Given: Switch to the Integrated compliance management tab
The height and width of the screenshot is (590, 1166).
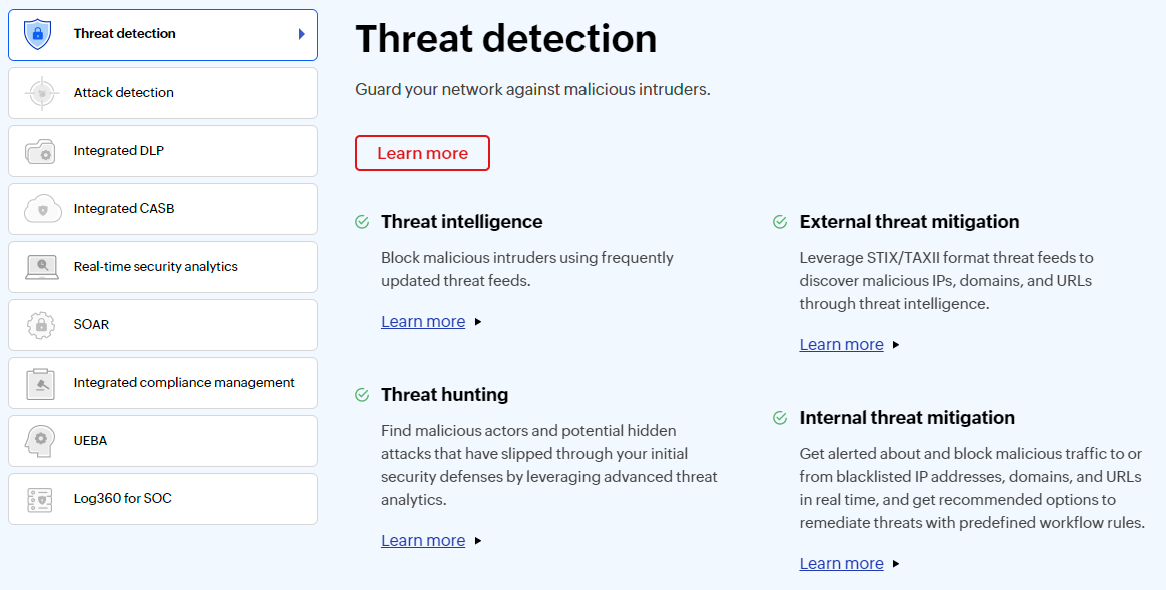Looking at the screenshot, I should tap(184, 383).
